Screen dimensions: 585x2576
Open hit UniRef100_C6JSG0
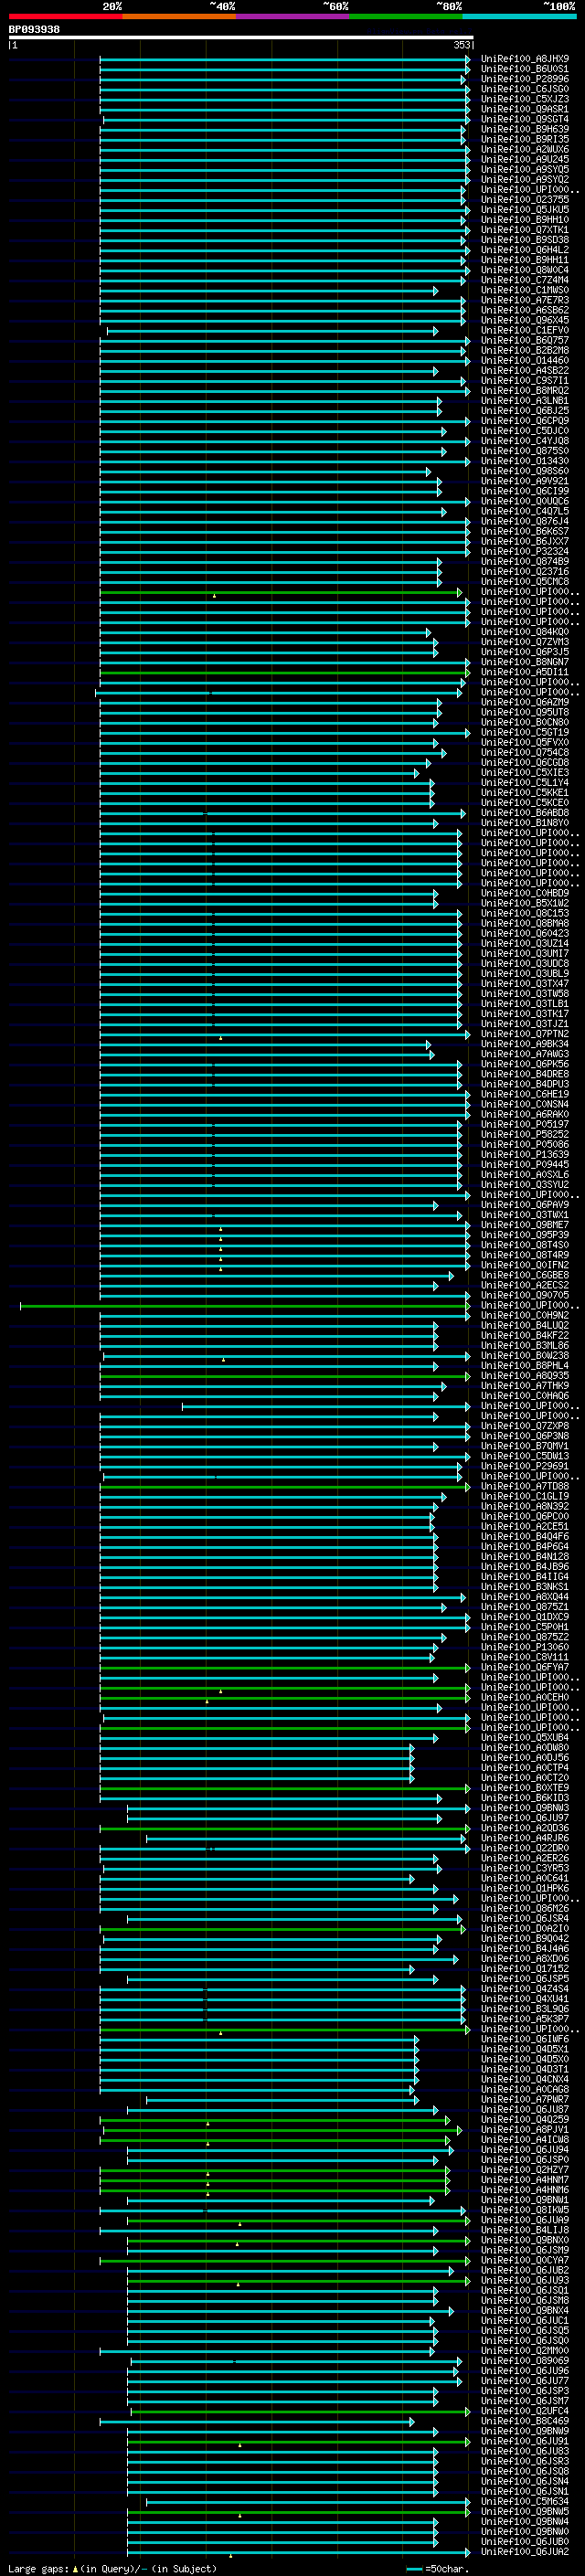(525, 89)
